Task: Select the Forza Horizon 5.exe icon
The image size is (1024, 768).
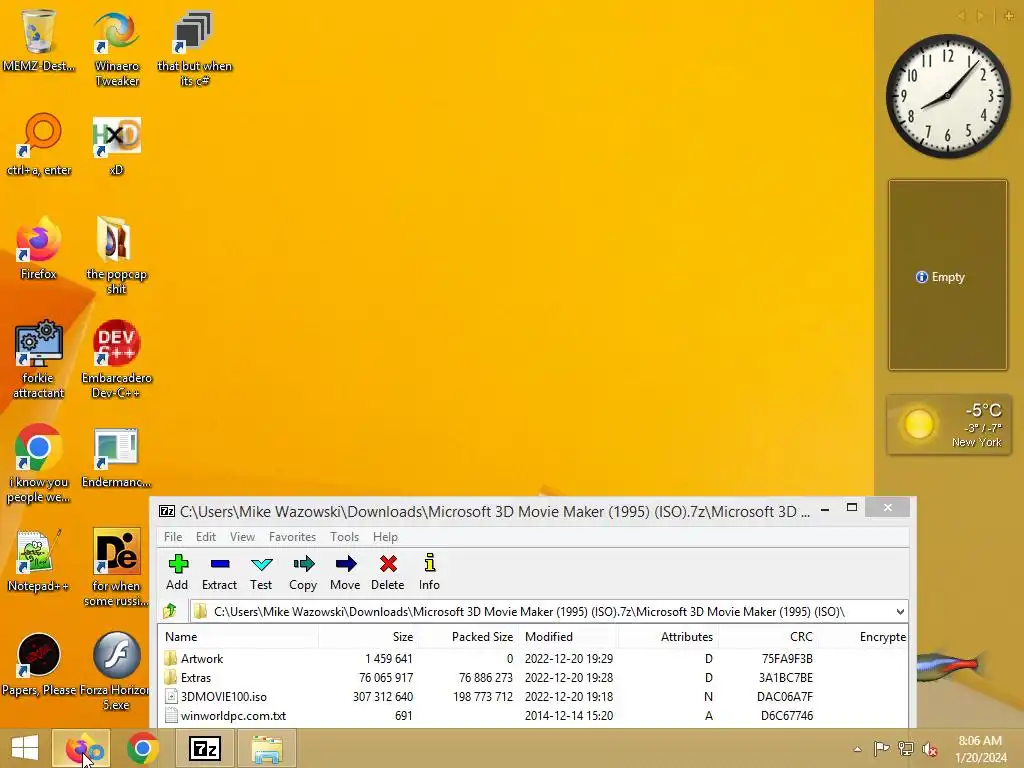Action: coord(116,671)
